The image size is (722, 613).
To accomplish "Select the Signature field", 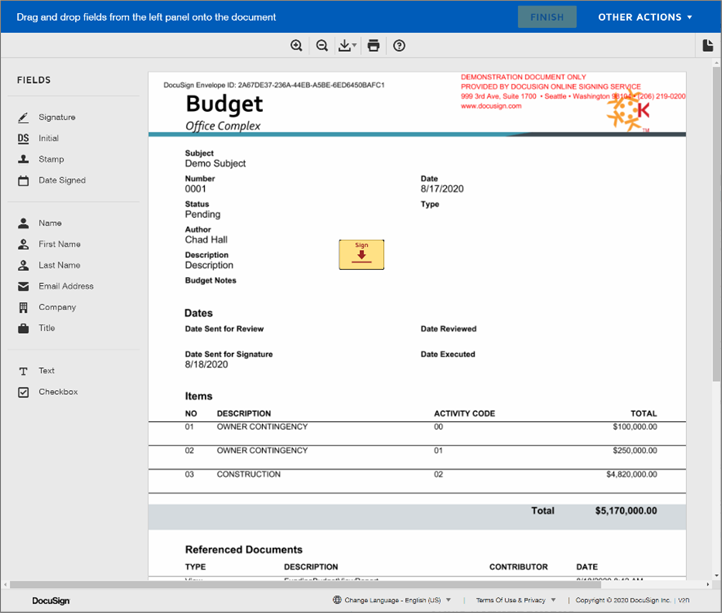I will [56, 118].
